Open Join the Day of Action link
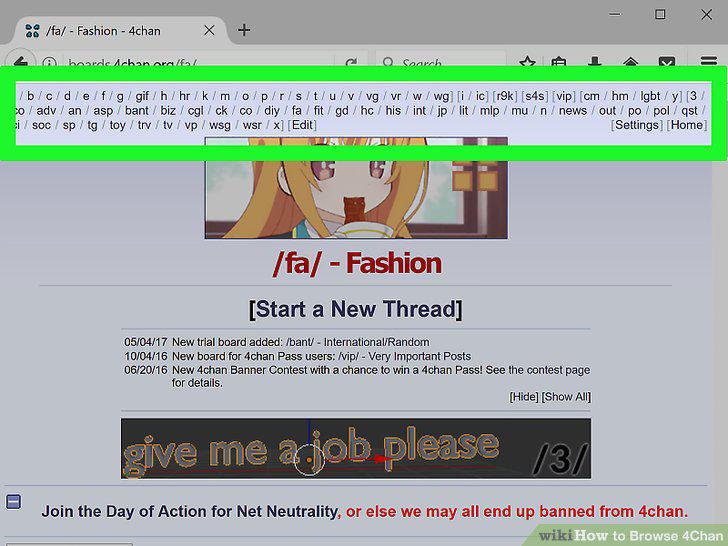The width and height of the screenshot is (728, 546). click(x=189, y=511)
